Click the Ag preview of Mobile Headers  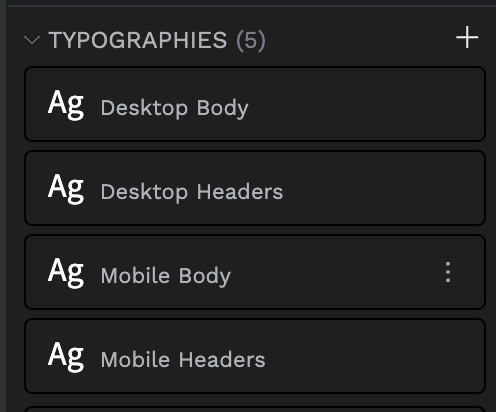coord(66,357)
